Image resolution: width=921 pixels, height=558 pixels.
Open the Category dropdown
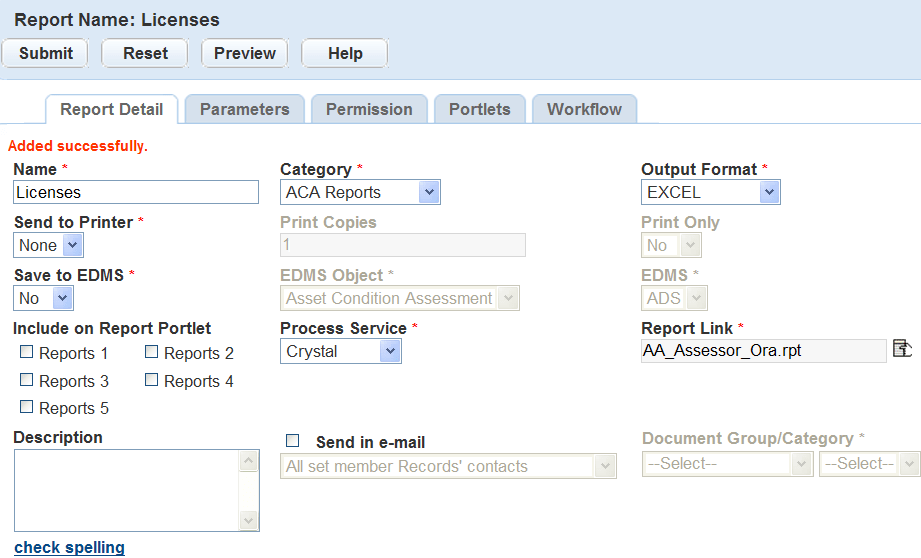click(360, 192)
